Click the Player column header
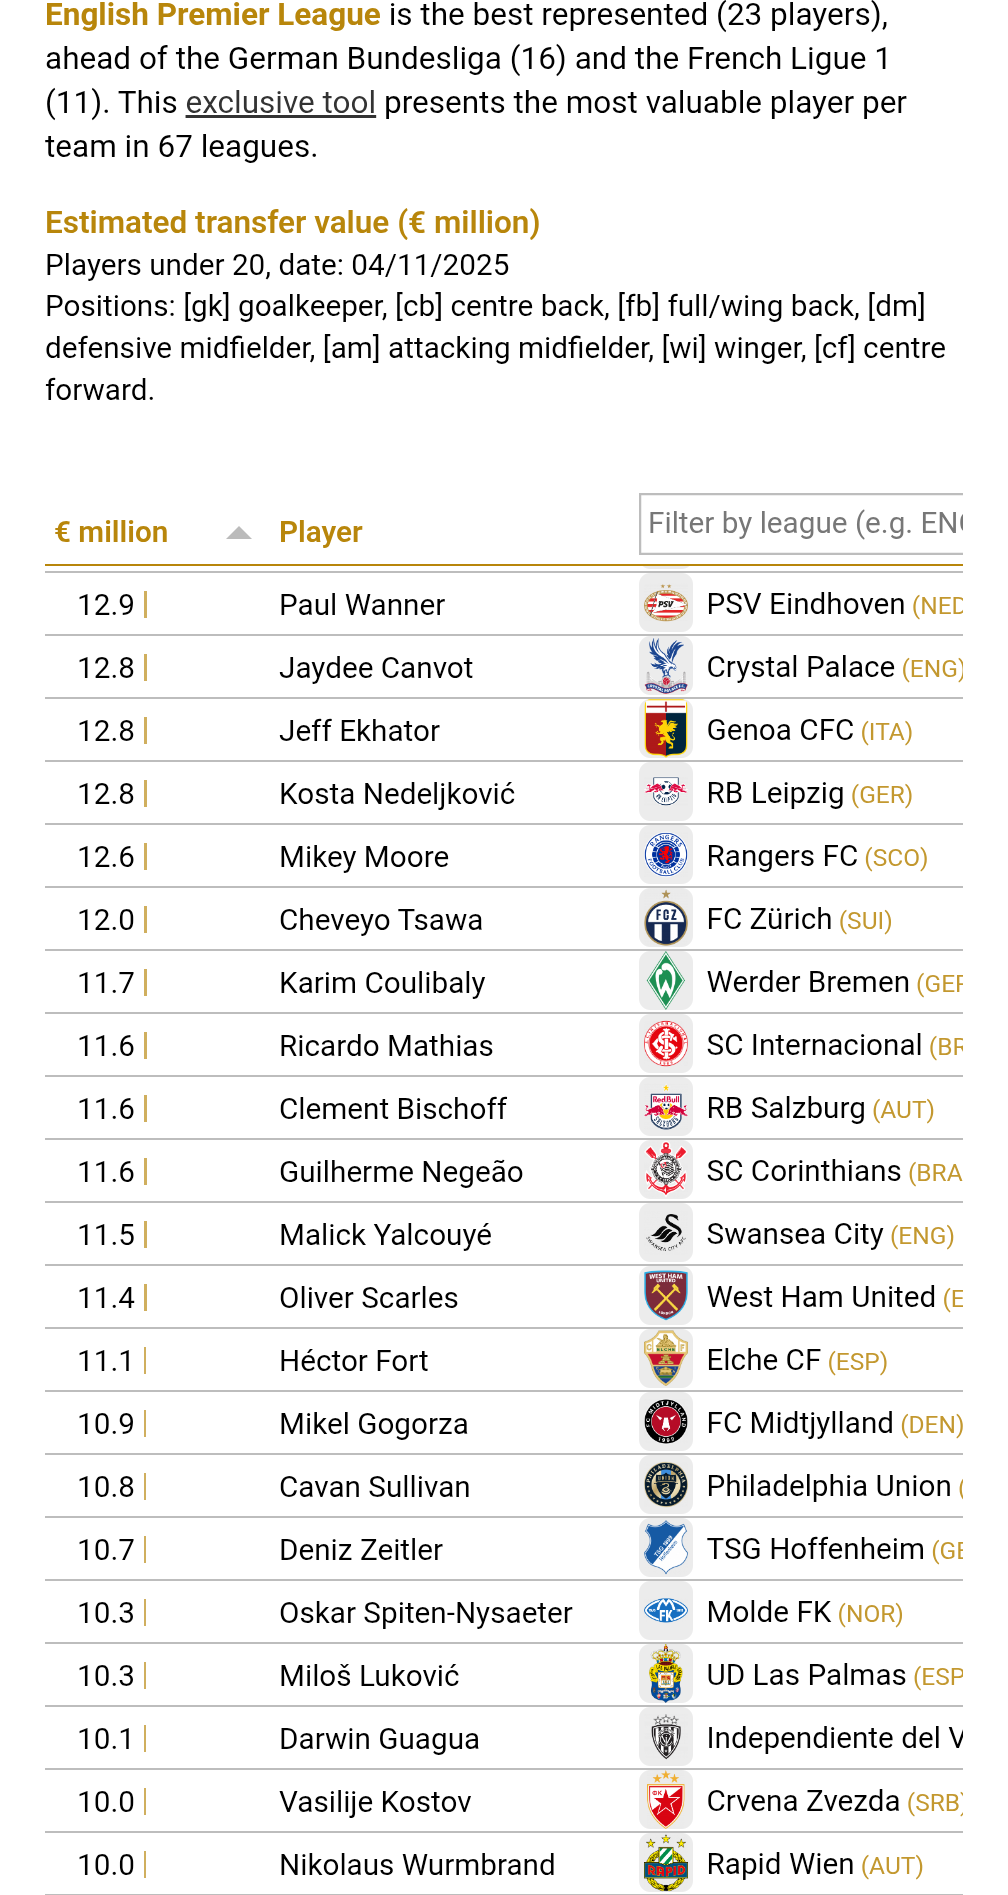The width and height of the screenshot is (1008, 1895). tap(320, 532)
